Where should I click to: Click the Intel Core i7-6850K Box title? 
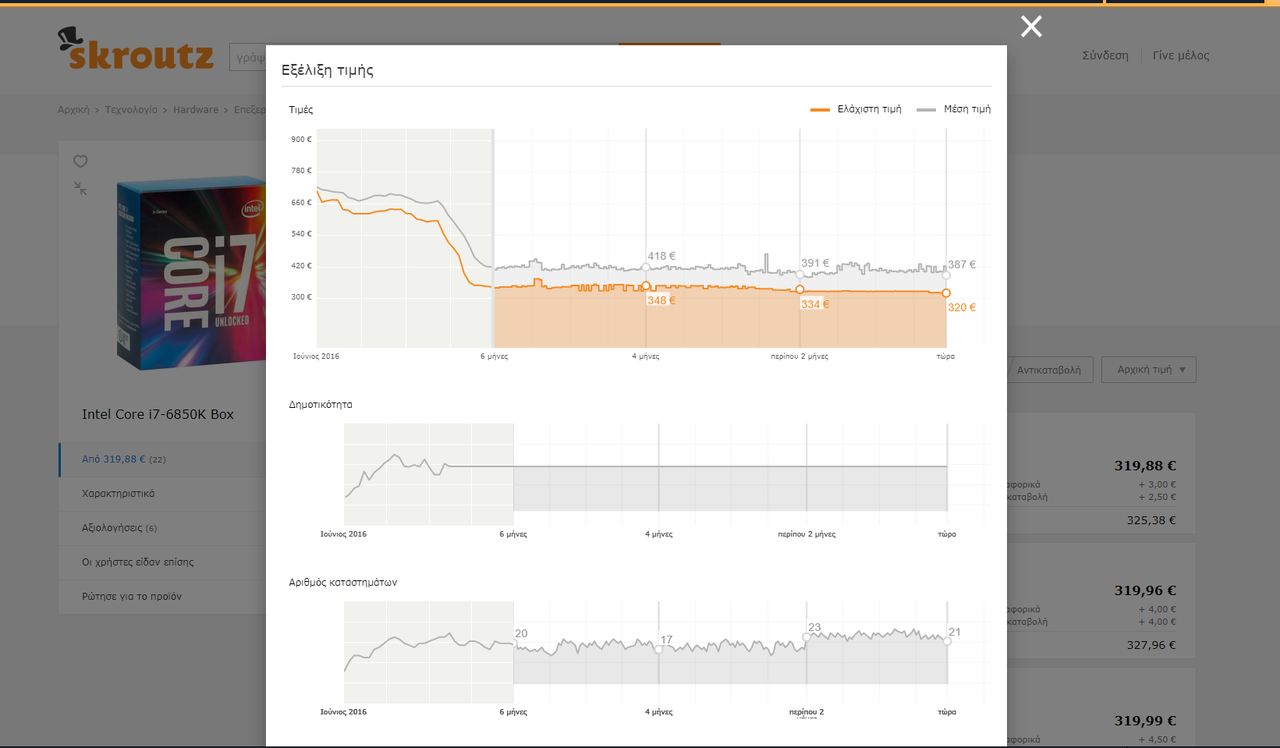point(158,414)
